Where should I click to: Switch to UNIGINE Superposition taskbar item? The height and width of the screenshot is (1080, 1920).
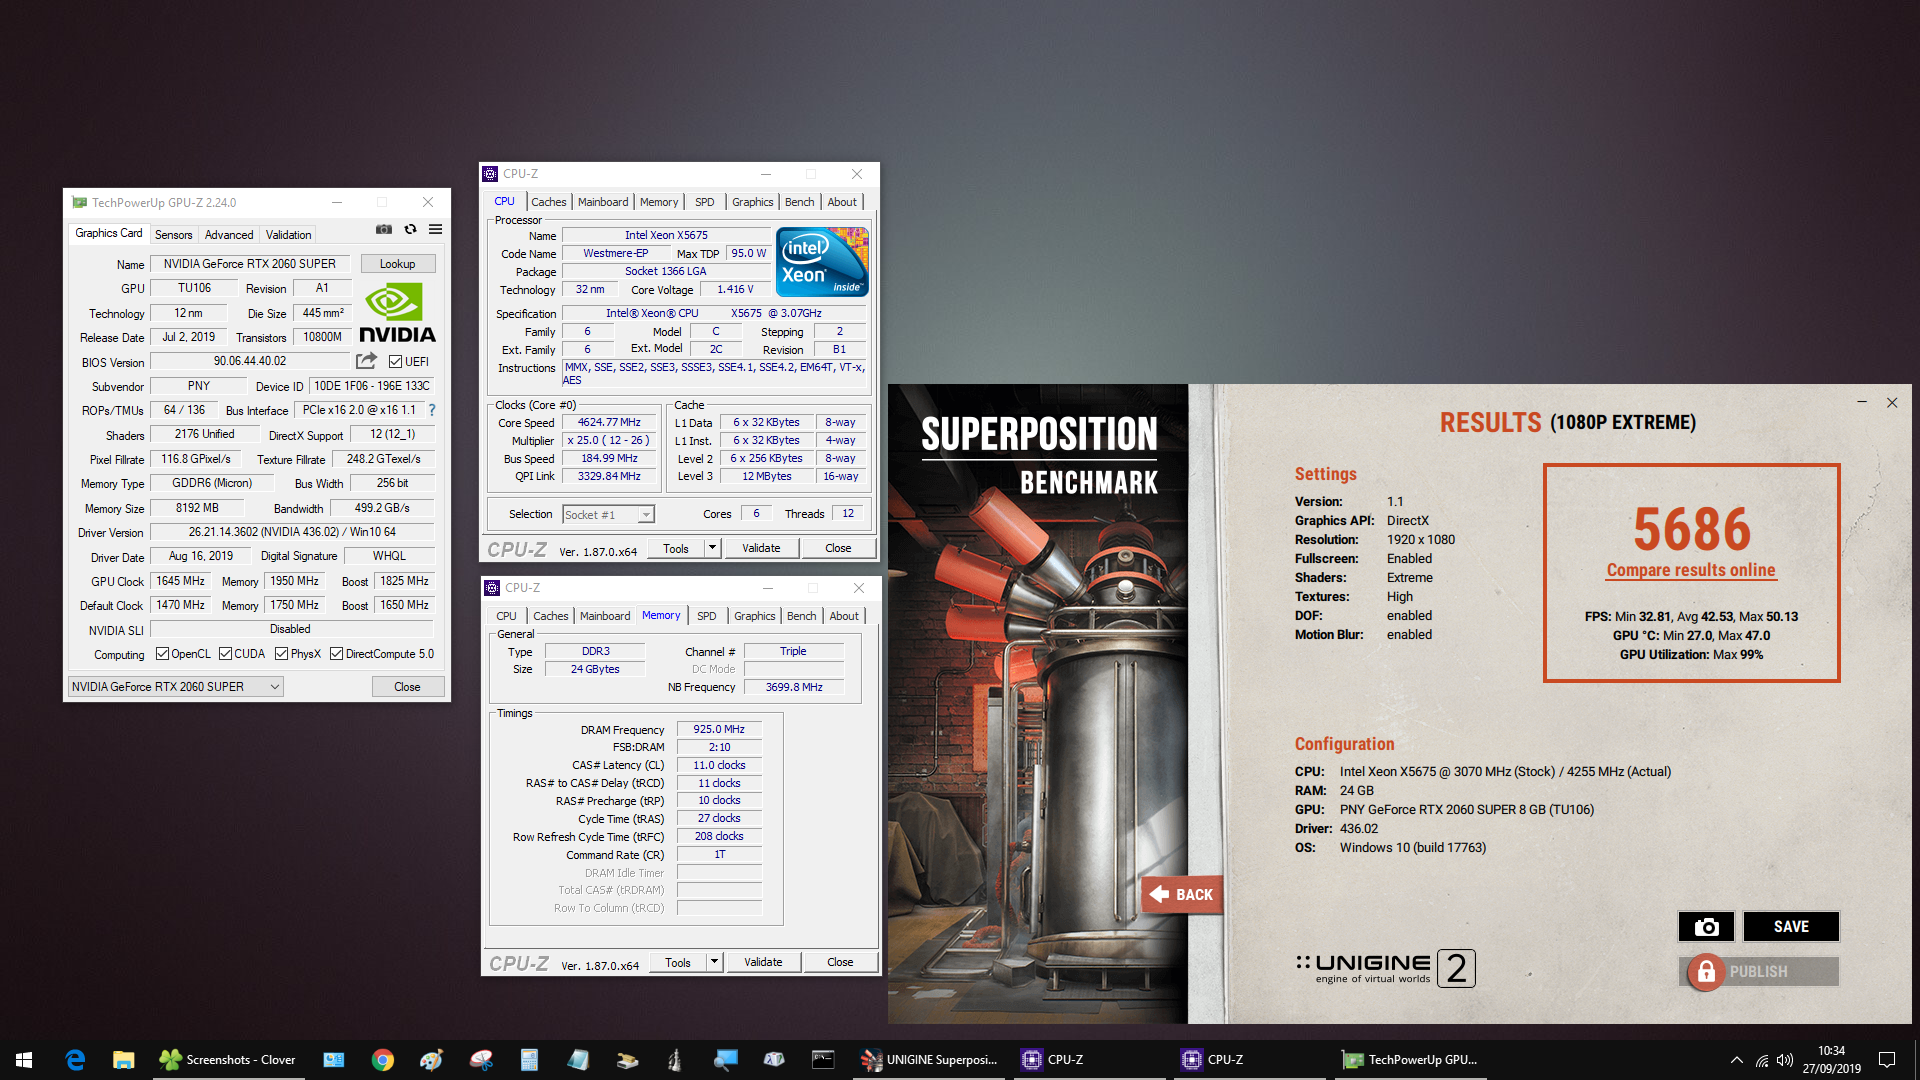coord(930,1060)
